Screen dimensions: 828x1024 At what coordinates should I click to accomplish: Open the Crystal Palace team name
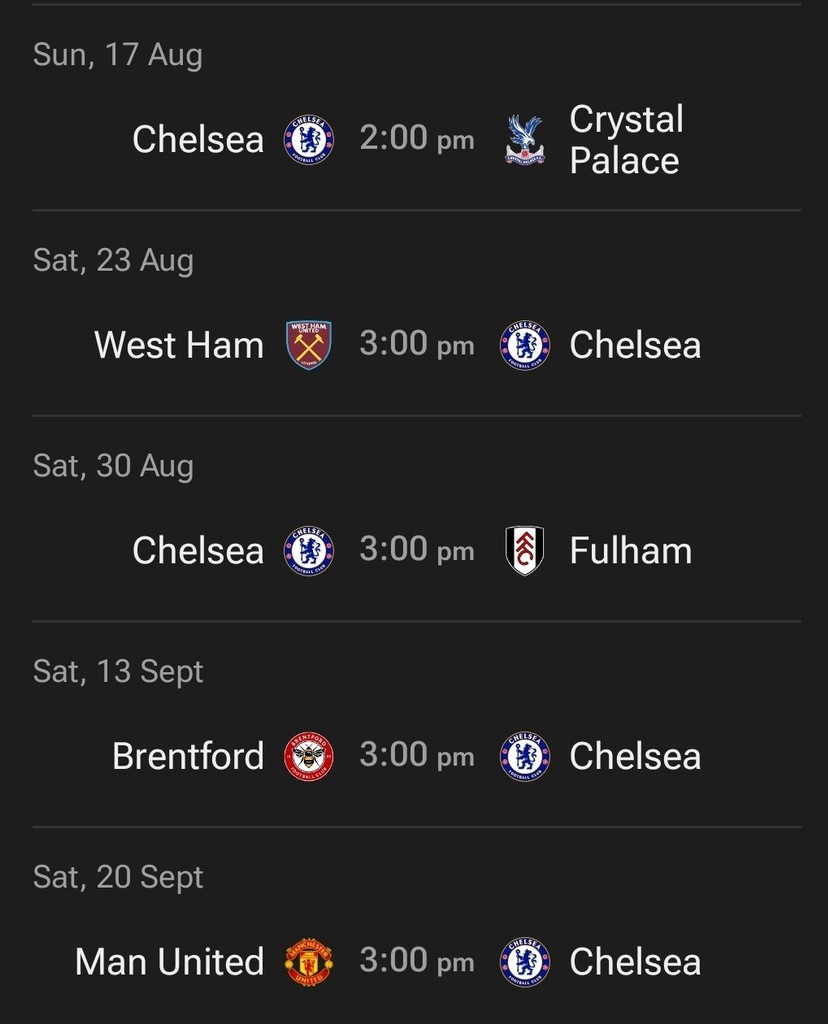tap(626, 139)
